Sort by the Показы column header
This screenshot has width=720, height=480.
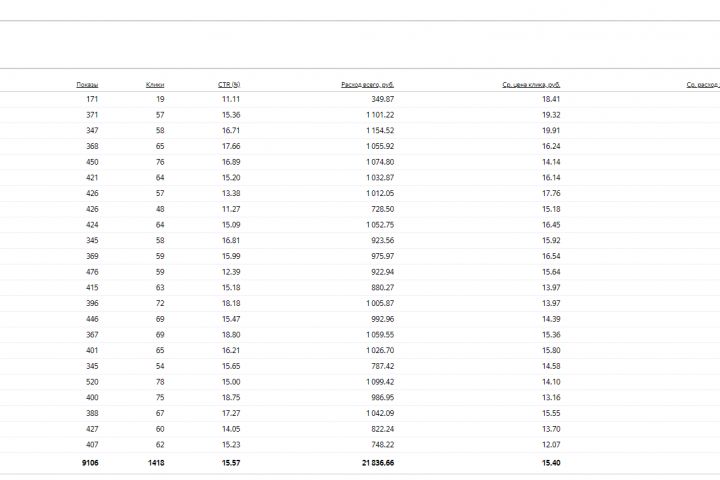[x=87, y=84]
